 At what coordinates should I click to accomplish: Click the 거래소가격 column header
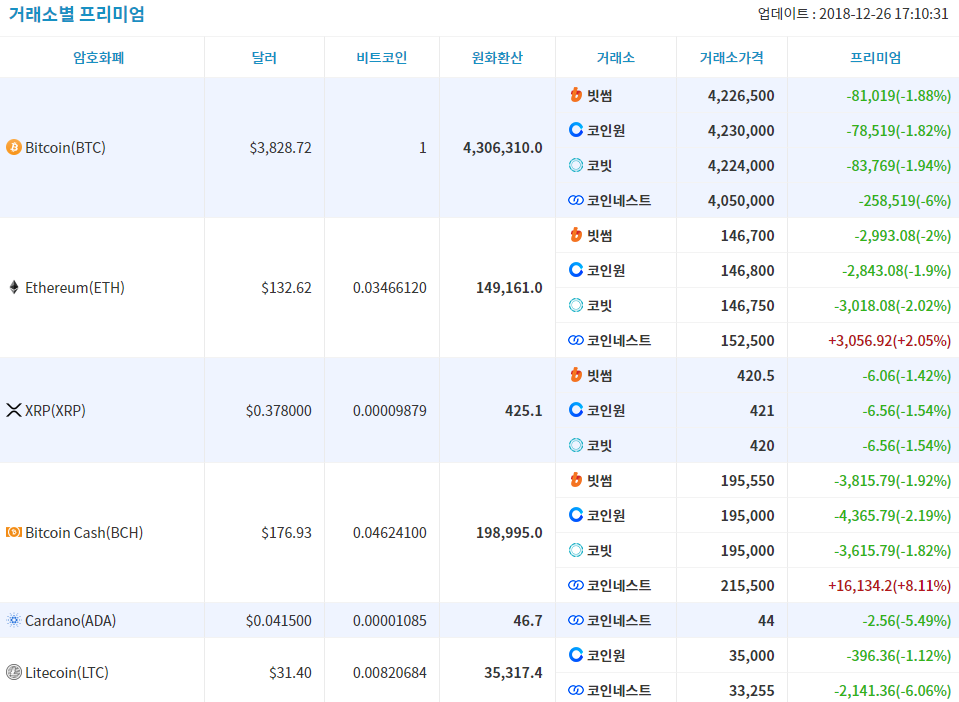pos(731,57)
